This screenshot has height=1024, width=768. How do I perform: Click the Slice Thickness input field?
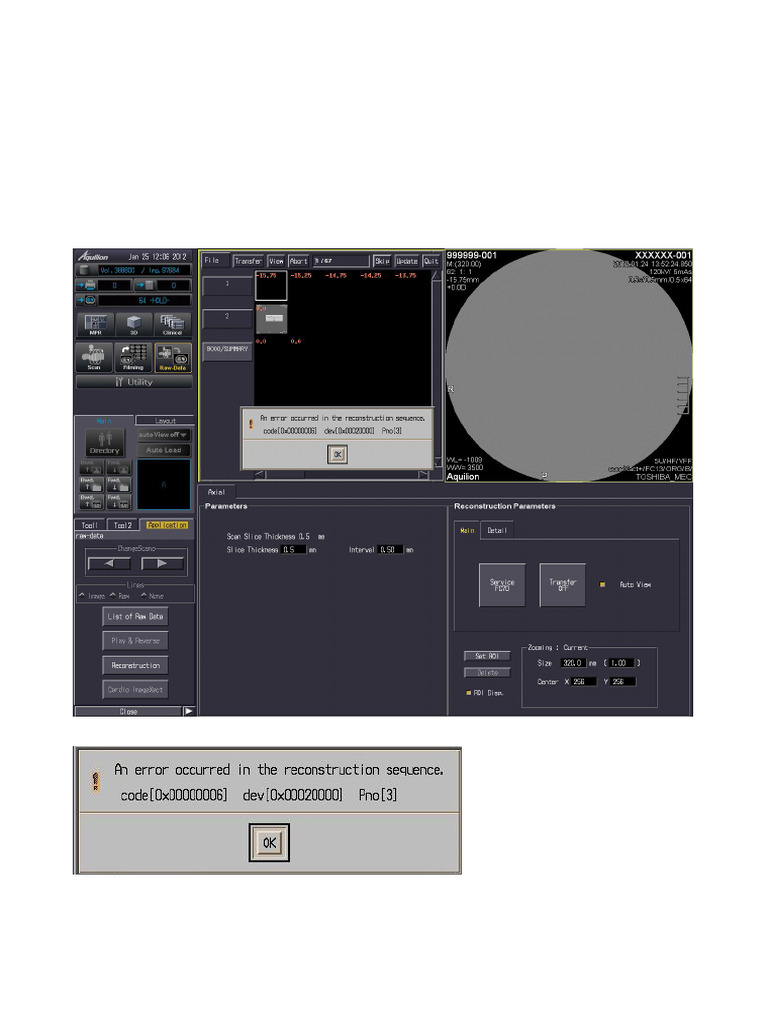(x=293, y=550)
